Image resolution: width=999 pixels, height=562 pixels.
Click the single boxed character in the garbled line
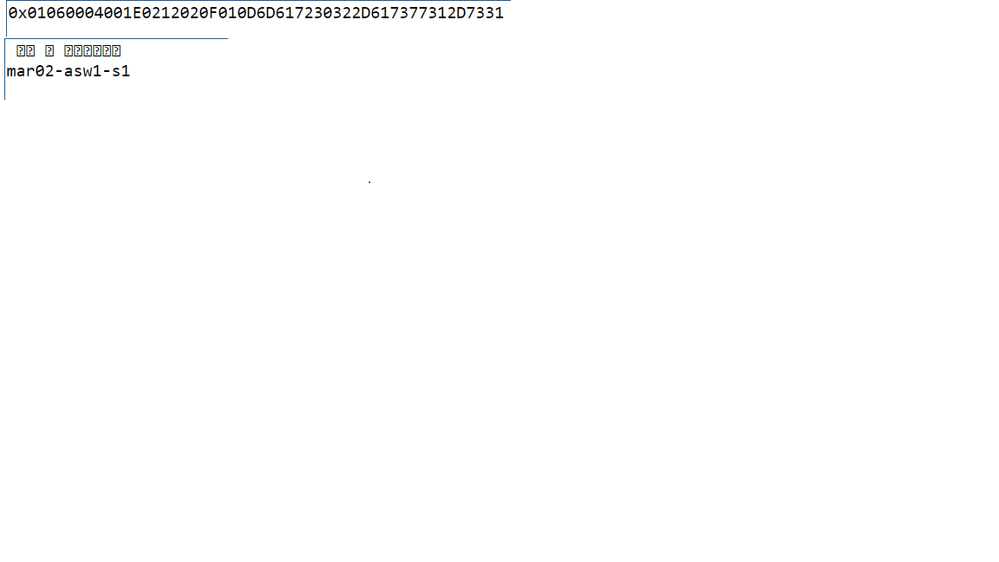[50, 51]
